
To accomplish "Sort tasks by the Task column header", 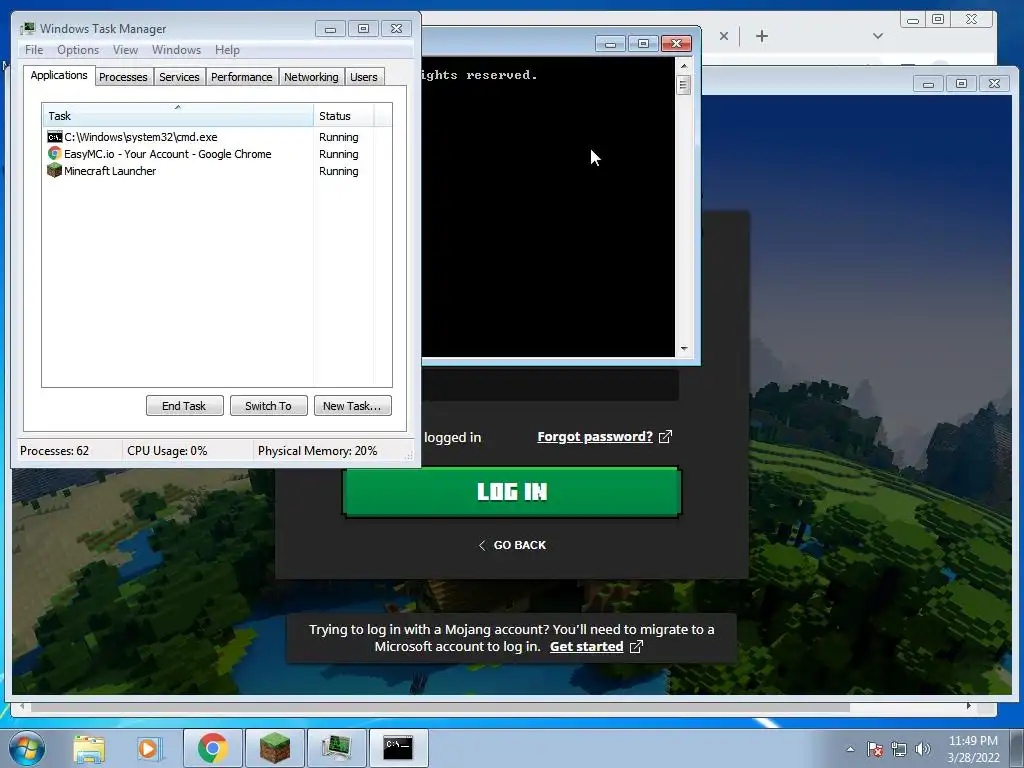I will pyautogui.click(x=178, y=116).
